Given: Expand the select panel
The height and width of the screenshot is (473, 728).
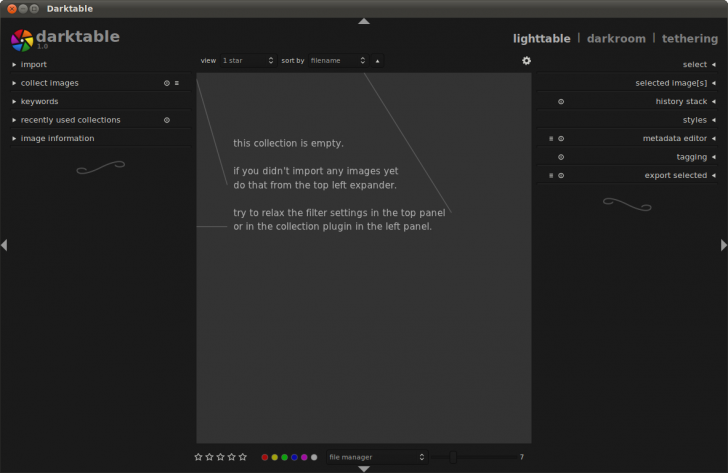Looking at the screenshot, I should click(627, 65).
